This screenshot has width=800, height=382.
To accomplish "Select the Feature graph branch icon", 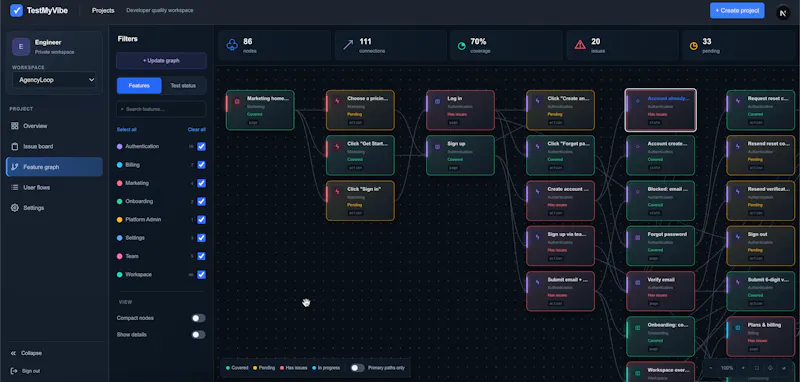I will (15, 167).
